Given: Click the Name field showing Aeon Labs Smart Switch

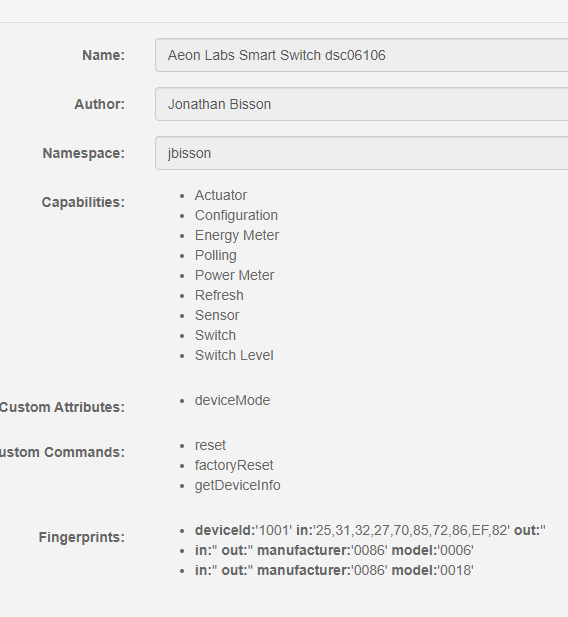Looking at the screenshot, I should (x=362, y=55).
